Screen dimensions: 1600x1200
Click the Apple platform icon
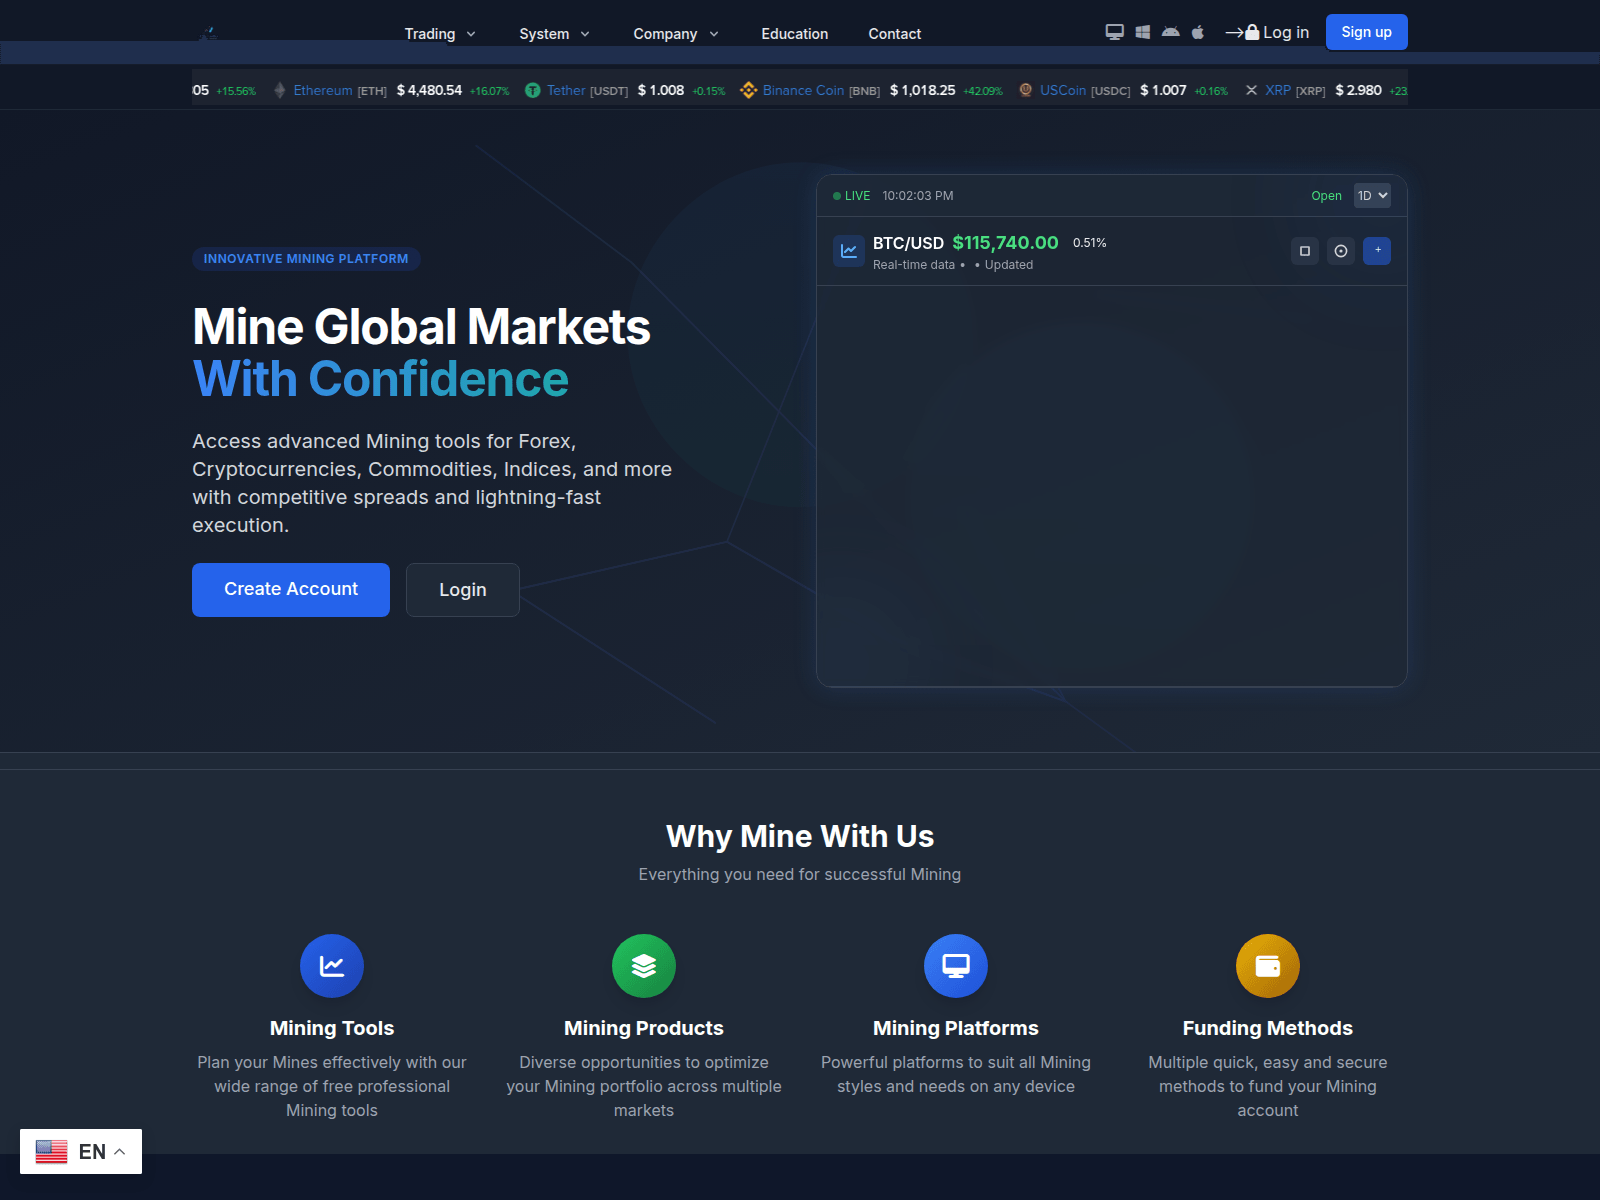1198,32
